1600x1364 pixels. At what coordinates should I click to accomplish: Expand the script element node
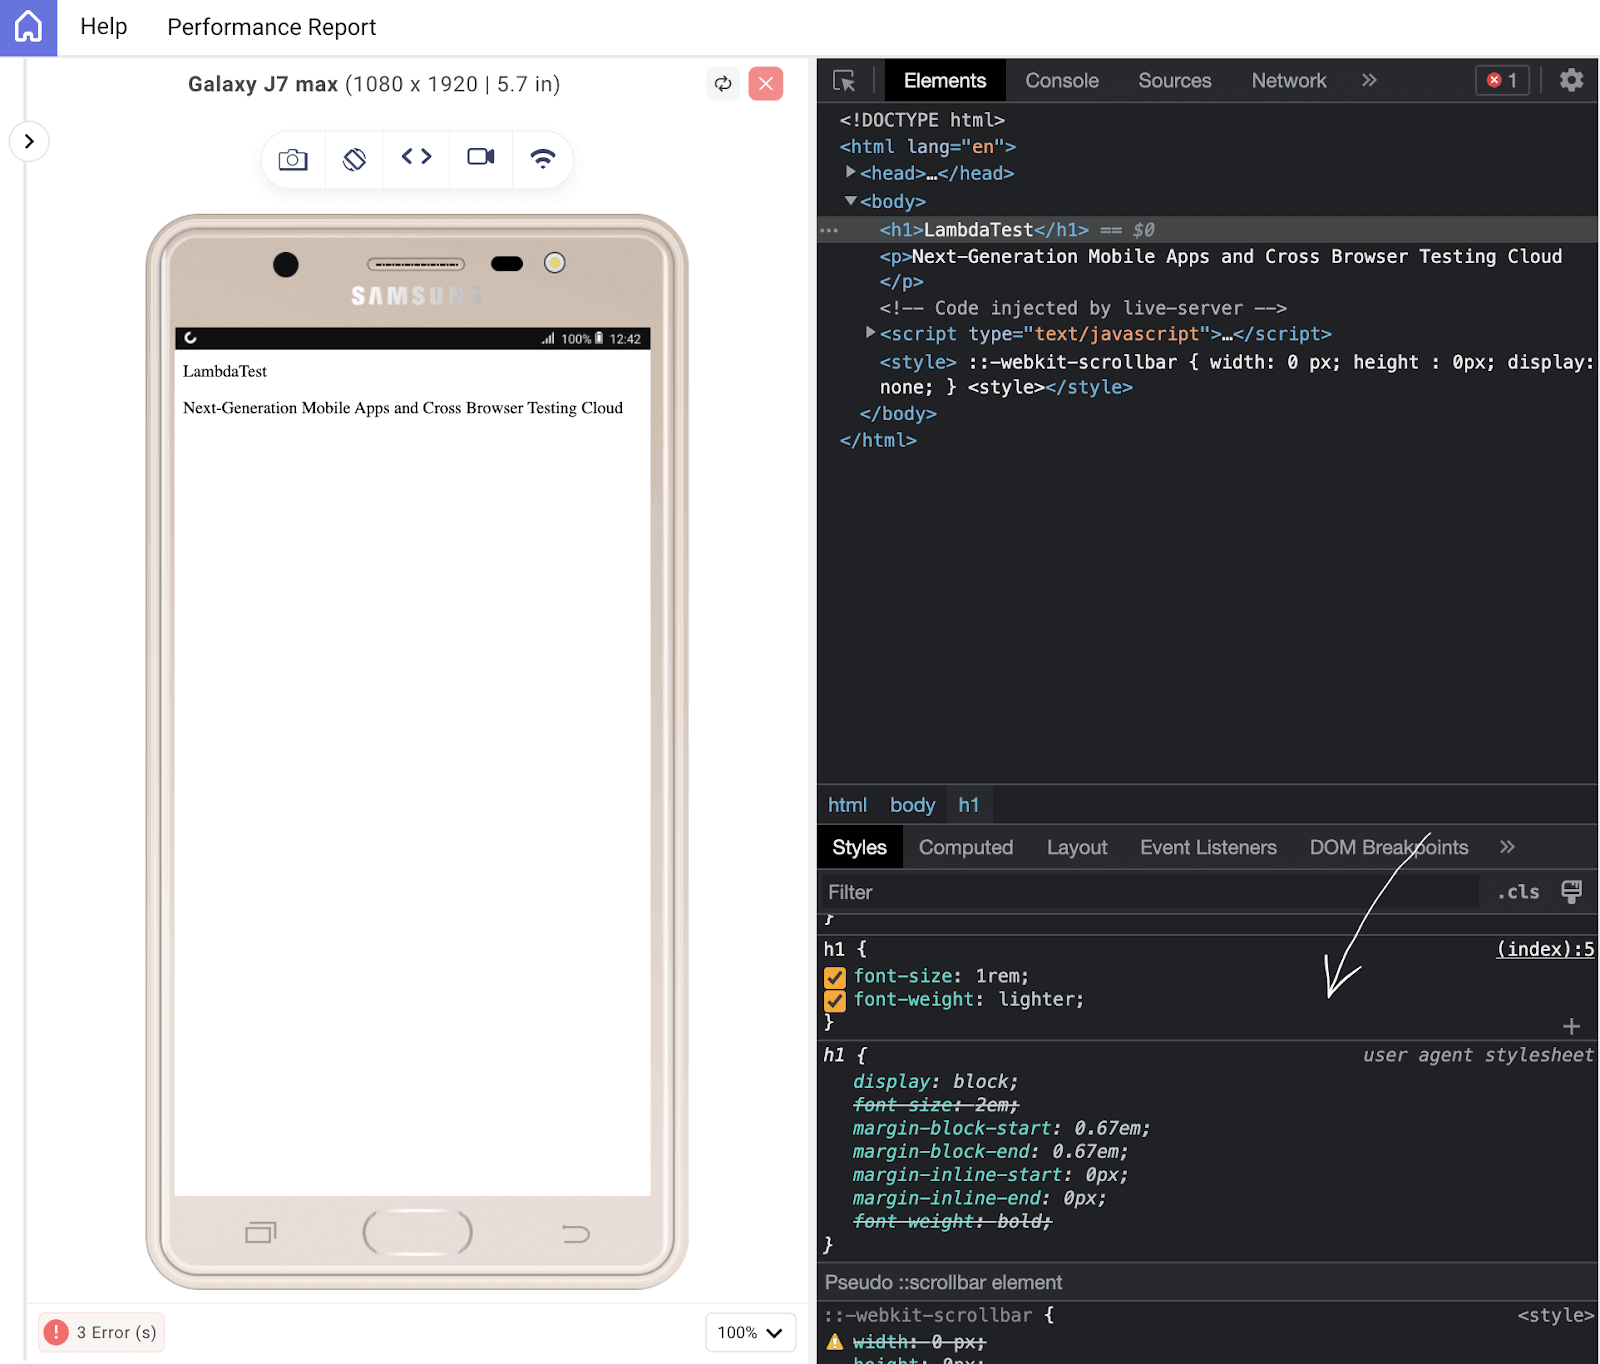click(870, 333)
